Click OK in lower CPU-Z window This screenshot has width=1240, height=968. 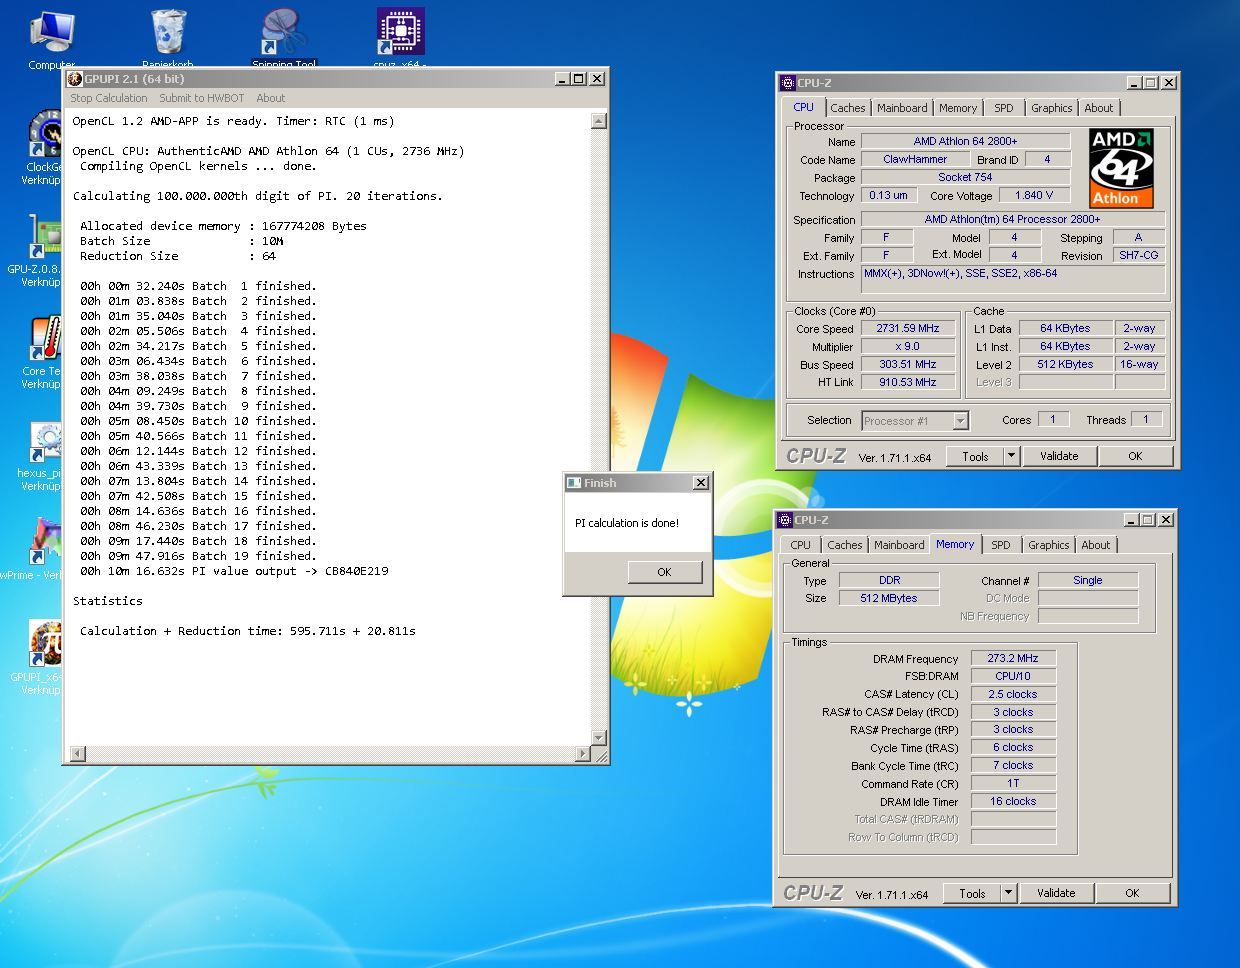[1132, 893]
